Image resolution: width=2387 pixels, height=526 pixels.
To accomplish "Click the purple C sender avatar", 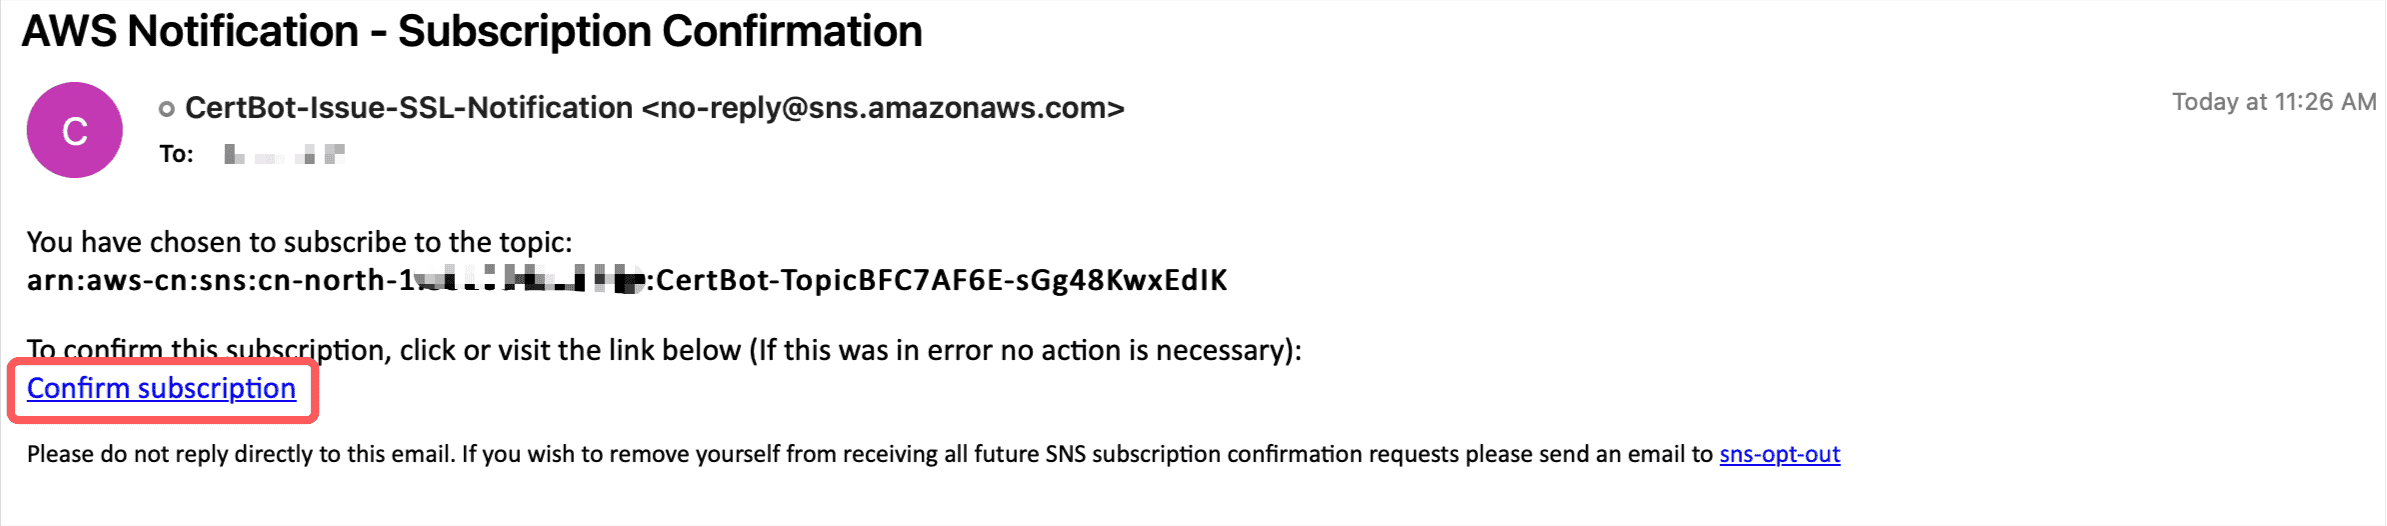I will (x=75, y=130).
